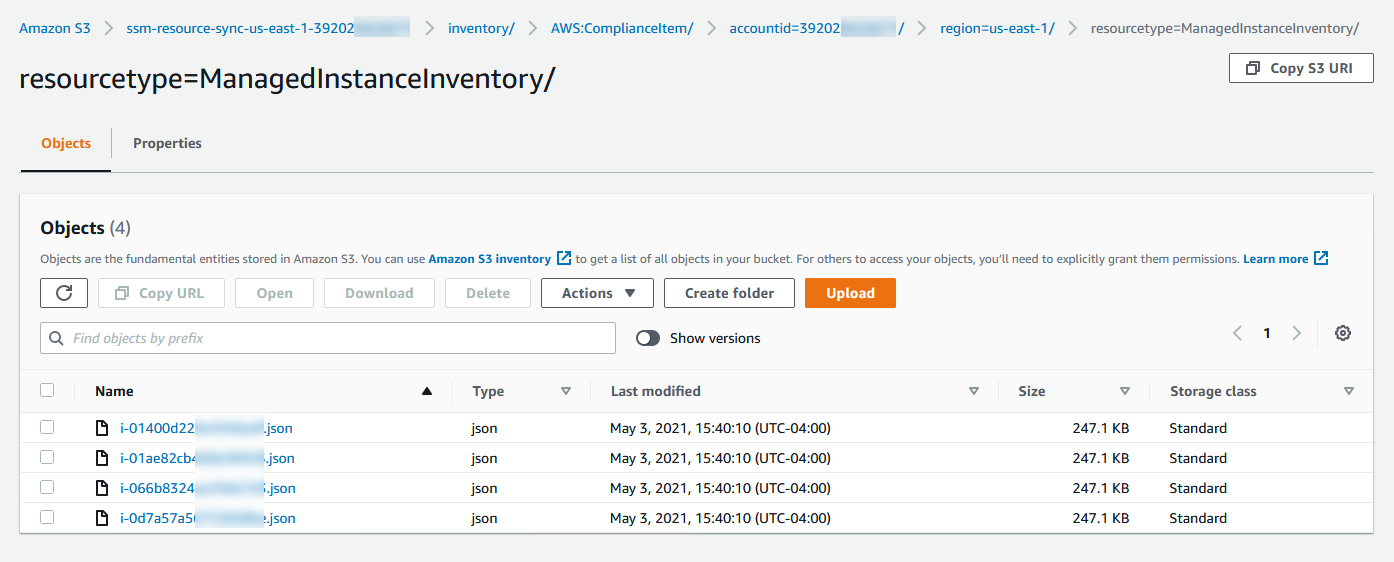The height and width of the screenshot is (562, 1394).
Task: Sort by Storage class column arrow
Action: [x=1349, y=391]
